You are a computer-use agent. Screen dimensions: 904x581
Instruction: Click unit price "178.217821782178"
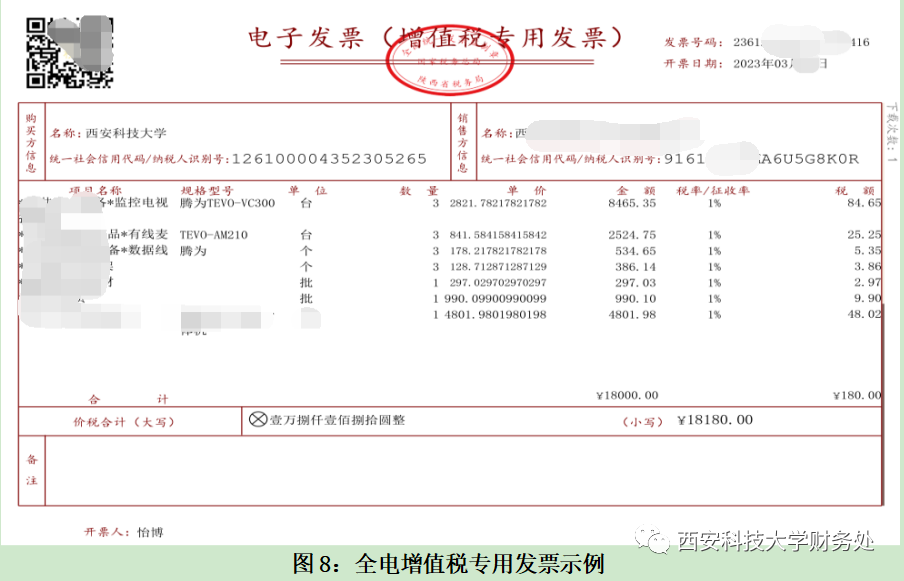[498, 251]
